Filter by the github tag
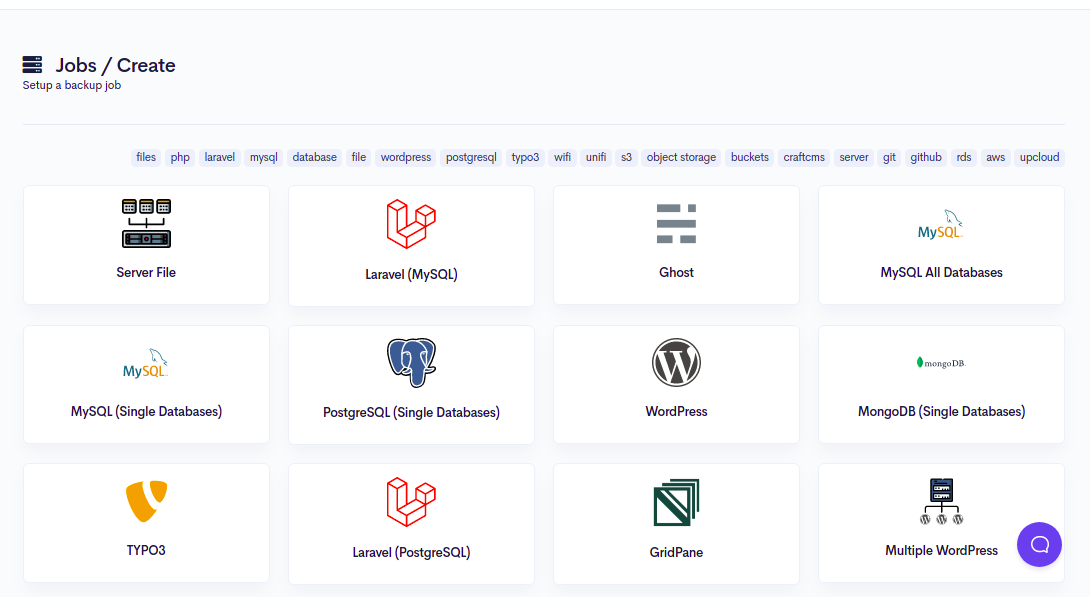 pyautogui.click(x=926, y=157)
